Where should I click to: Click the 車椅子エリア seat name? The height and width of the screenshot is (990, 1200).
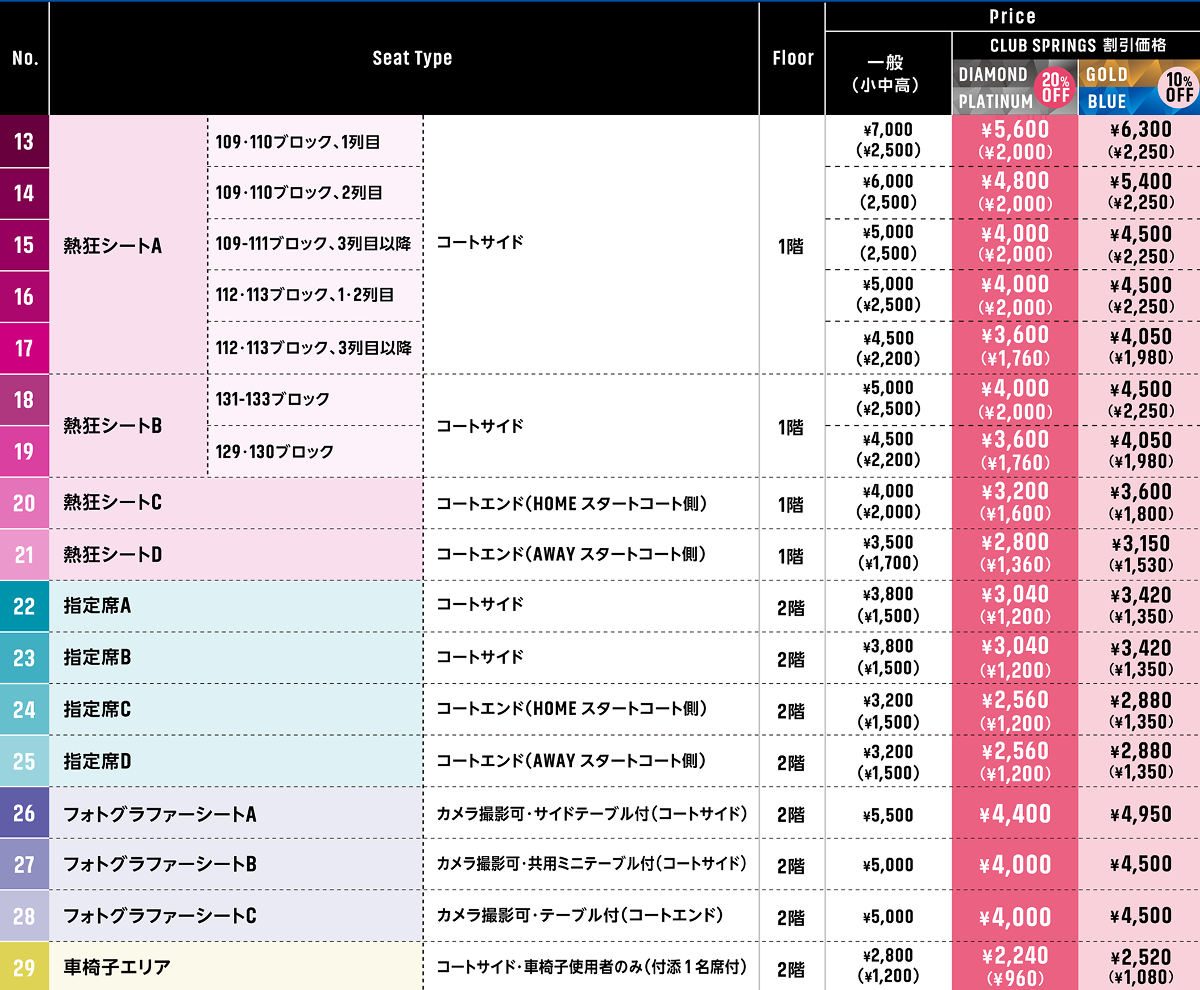pyautogui.click(x=117, y=967)
